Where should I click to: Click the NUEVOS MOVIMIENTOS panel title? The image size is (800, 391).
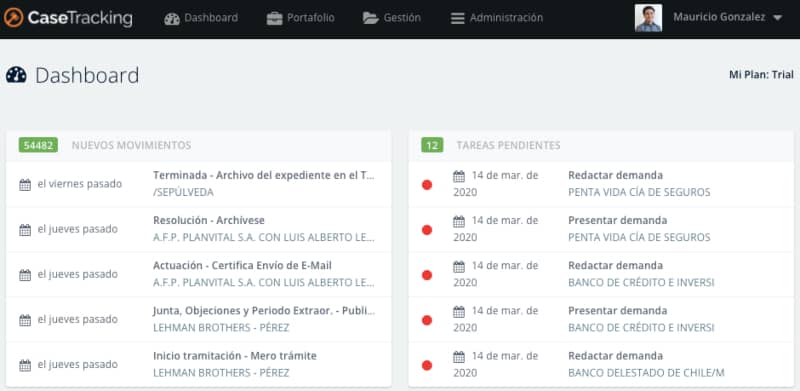coord(132,145)
